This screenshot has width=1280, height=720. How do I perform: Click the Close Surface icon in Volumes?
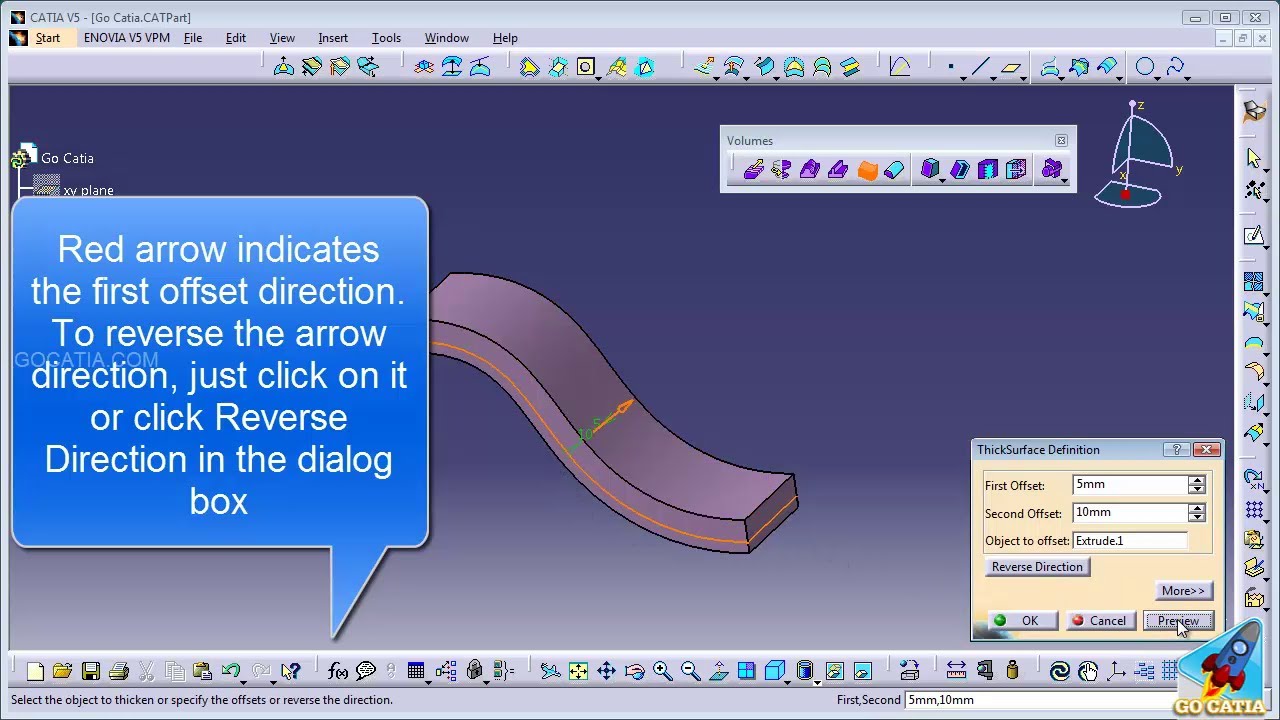(x=894, y=170)
